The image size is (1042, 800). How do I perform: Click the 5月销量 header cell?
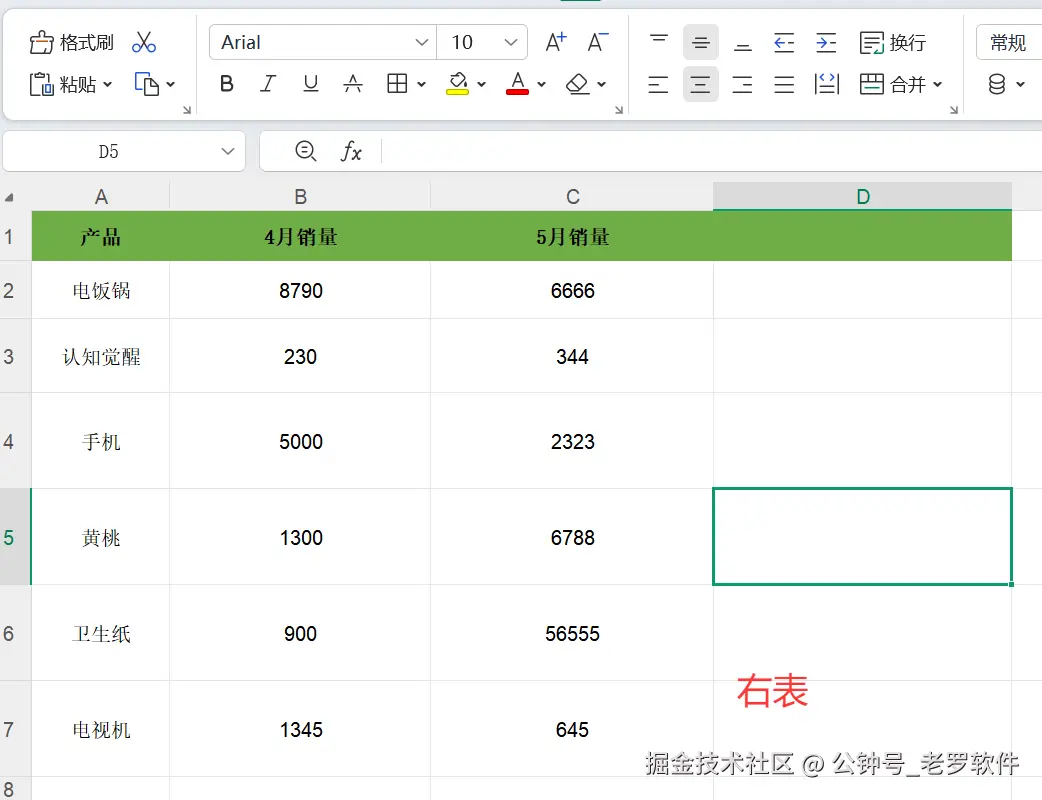(x=572, y=237)
